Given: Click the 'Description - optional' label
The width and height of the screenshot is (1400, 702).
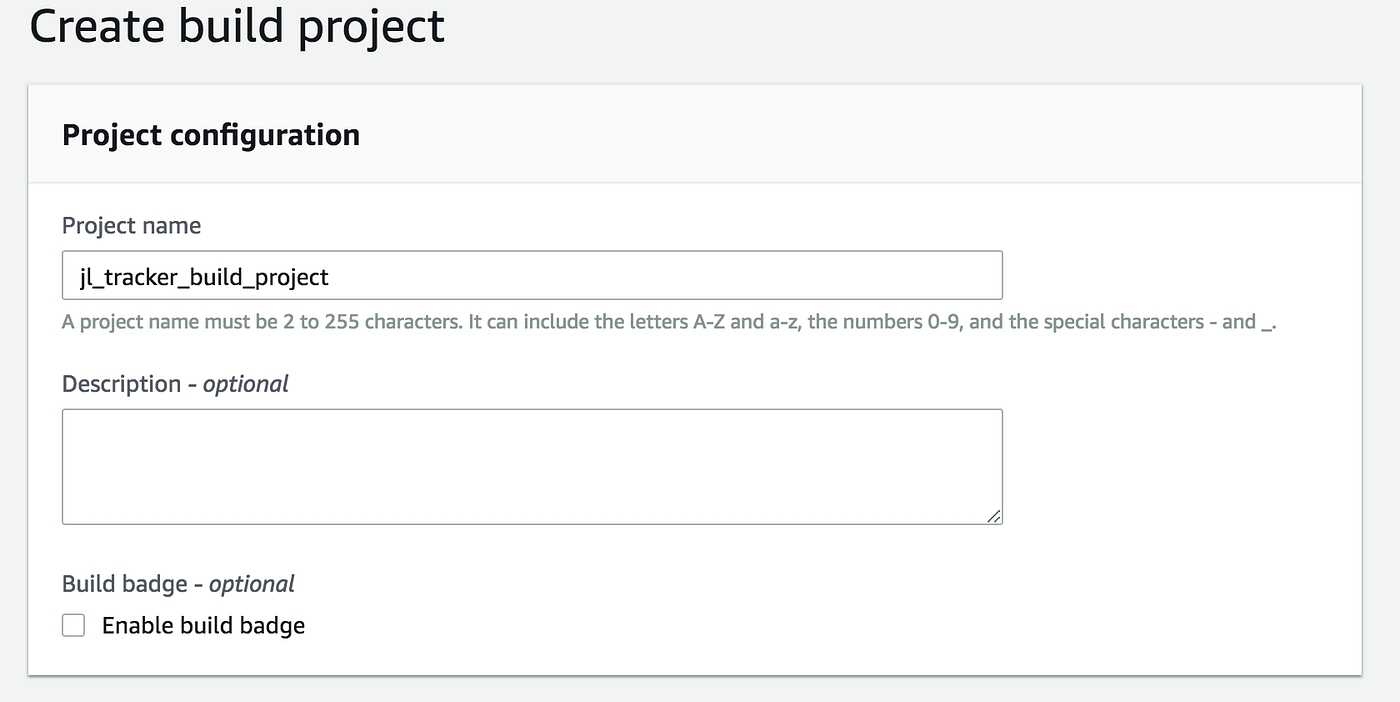Looking at the screenshot, I should [x=175, y=384].
